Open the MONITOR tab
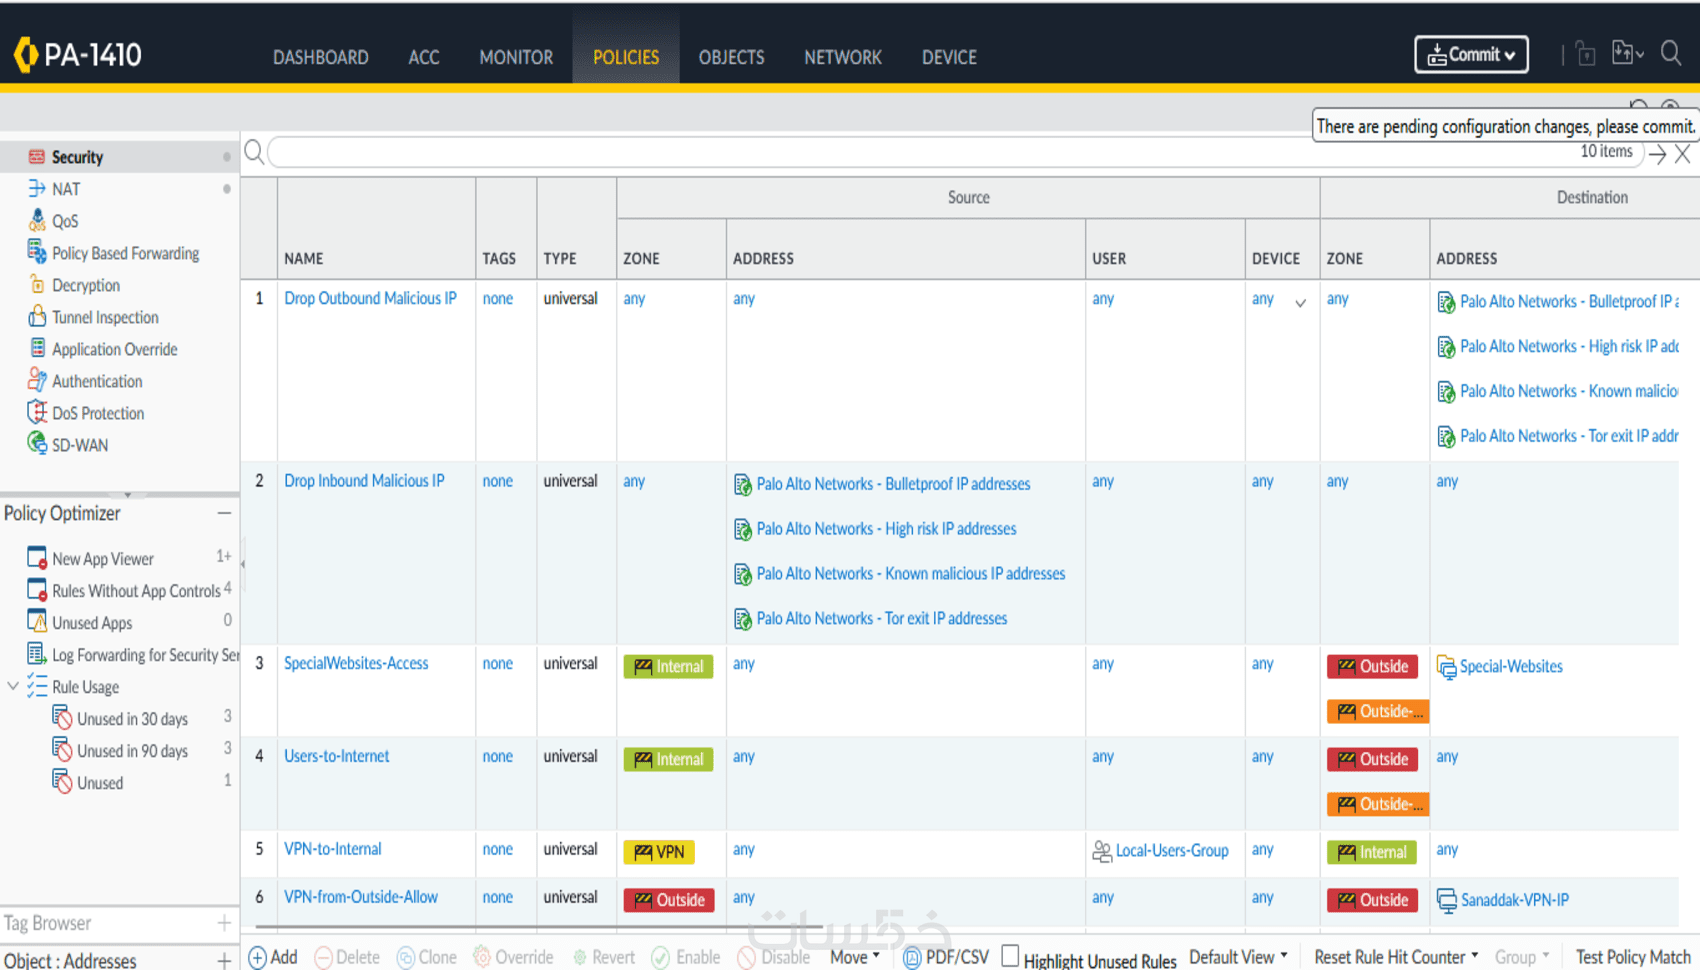The height and width of the screenshot is (970, 1700). 516,57
